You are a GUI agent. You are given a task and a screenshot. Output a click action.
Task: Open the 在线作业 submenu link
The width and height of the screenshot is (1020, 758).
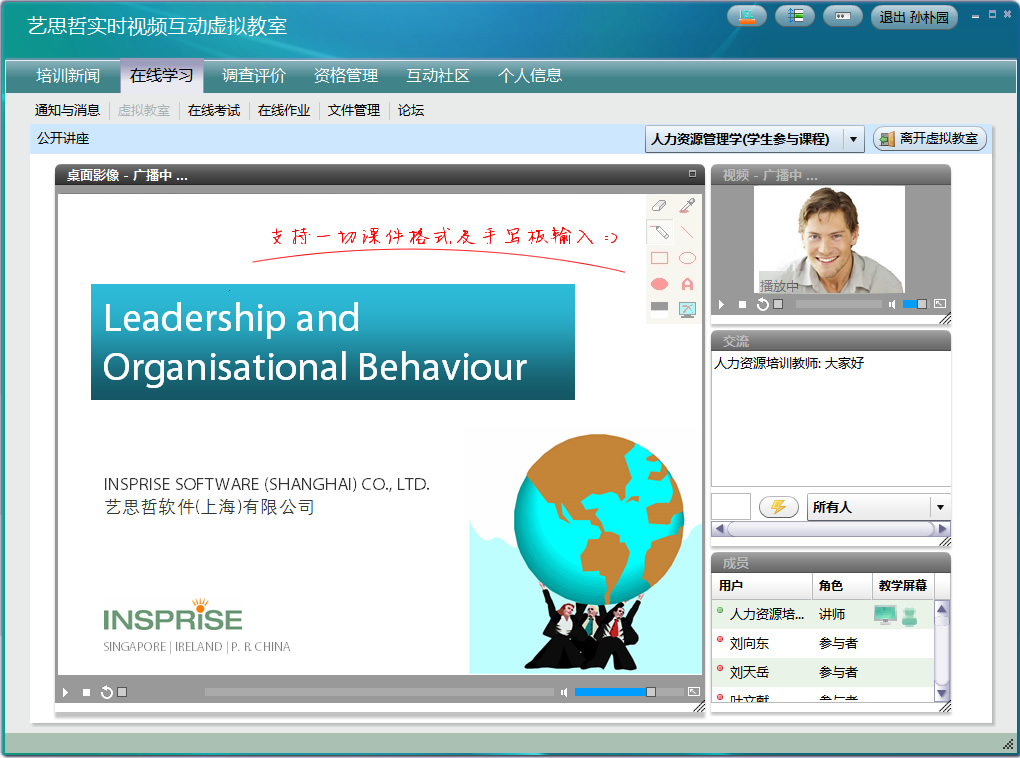[x=284, y=111]
